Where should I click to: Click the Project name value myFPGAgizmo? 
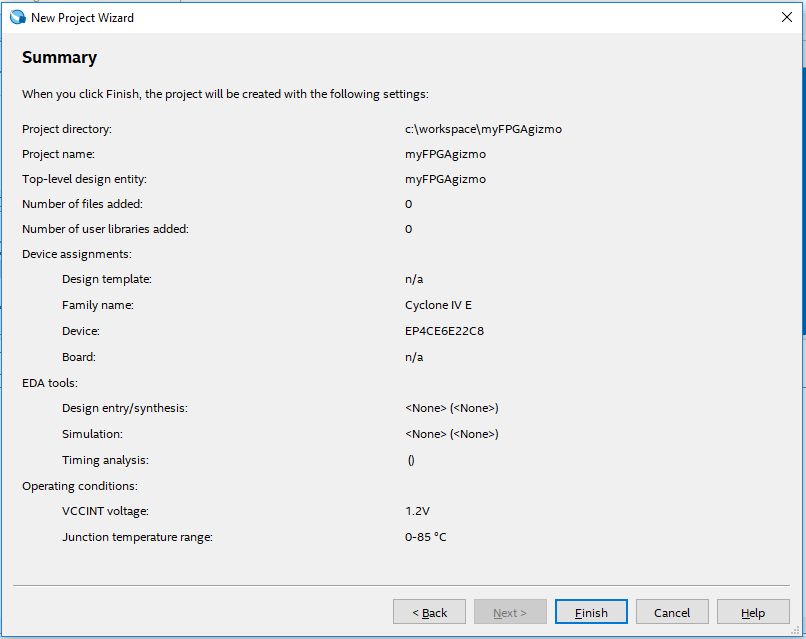click(445, 154)
